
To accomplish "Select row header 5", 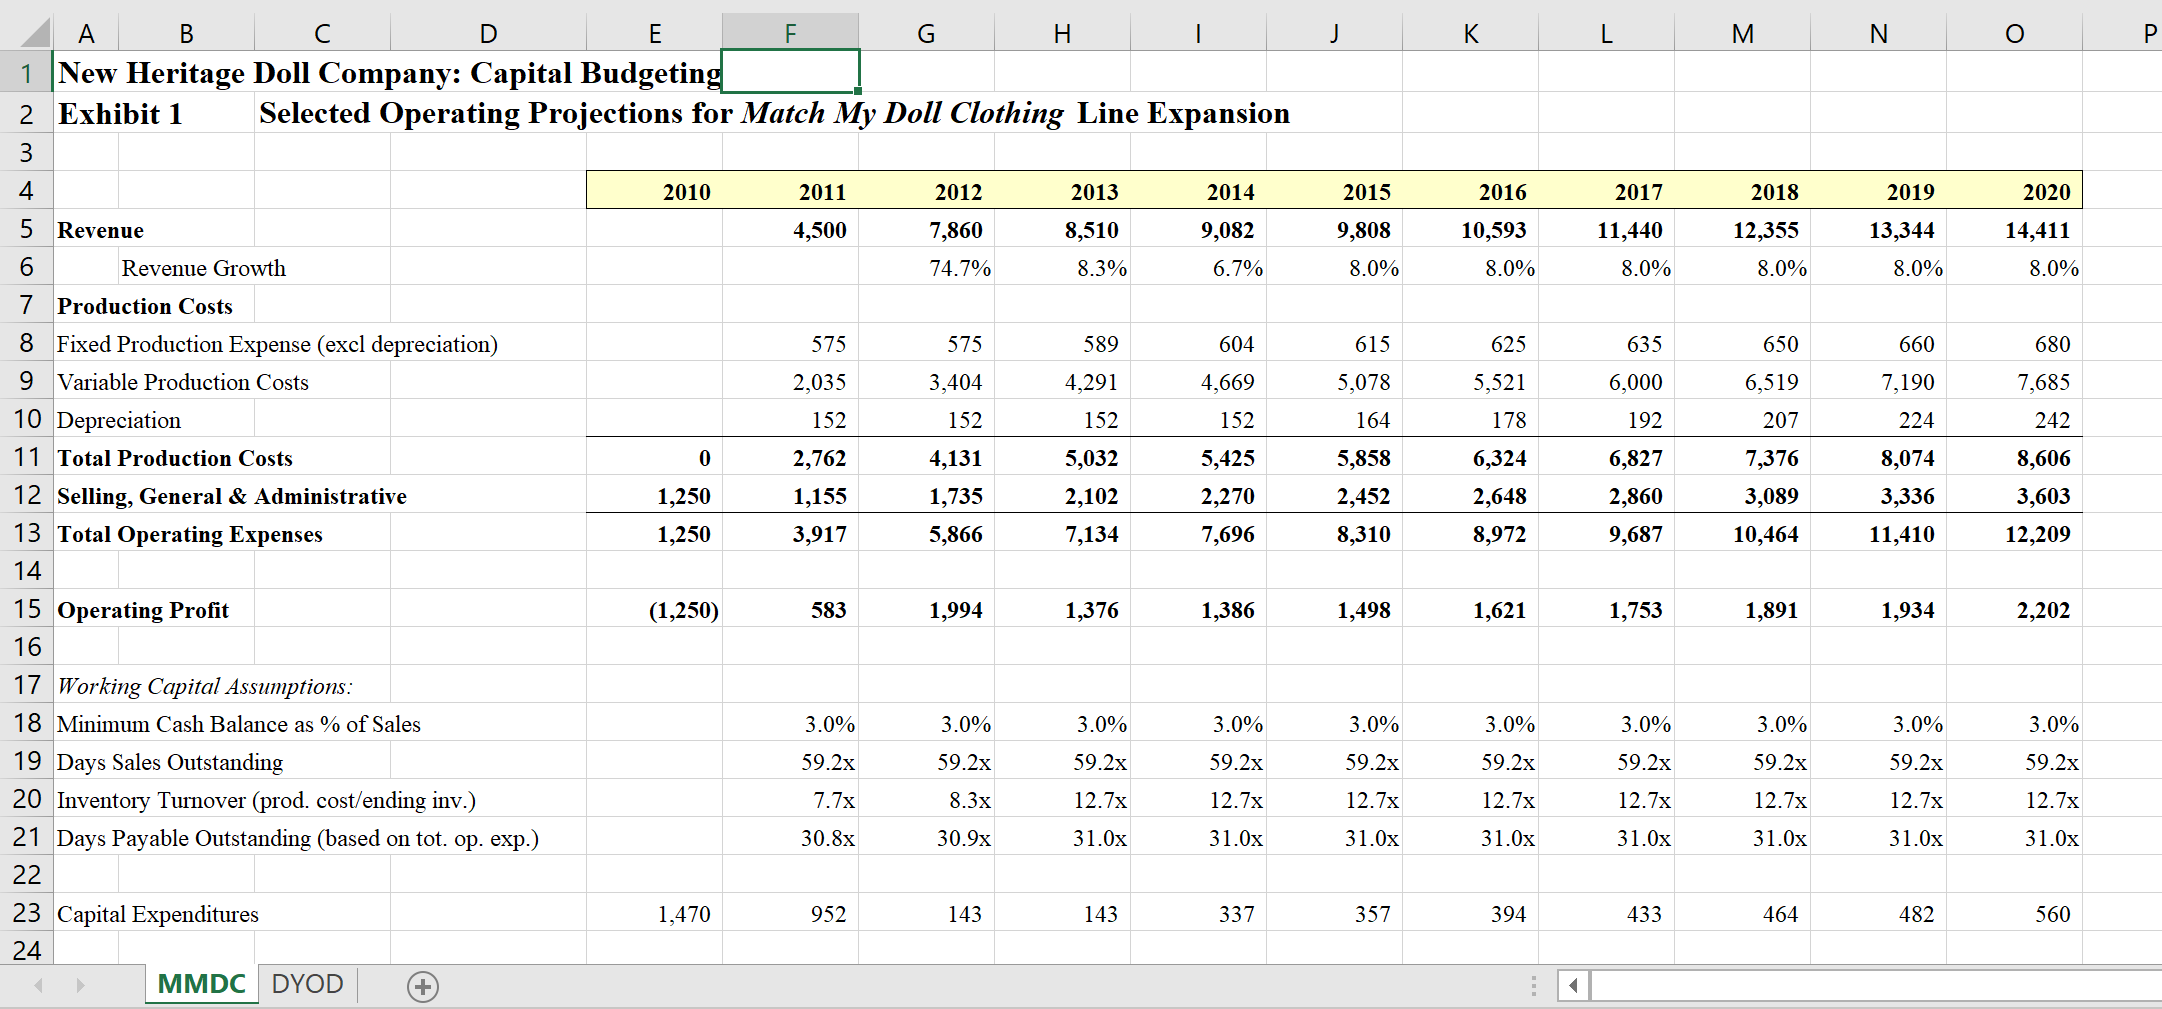I will point(26,229).
